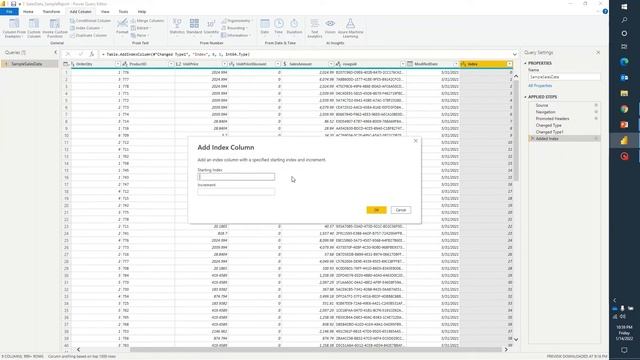Click the Windows Start button
The image size is (640, 360).
(x=624, y=7)
